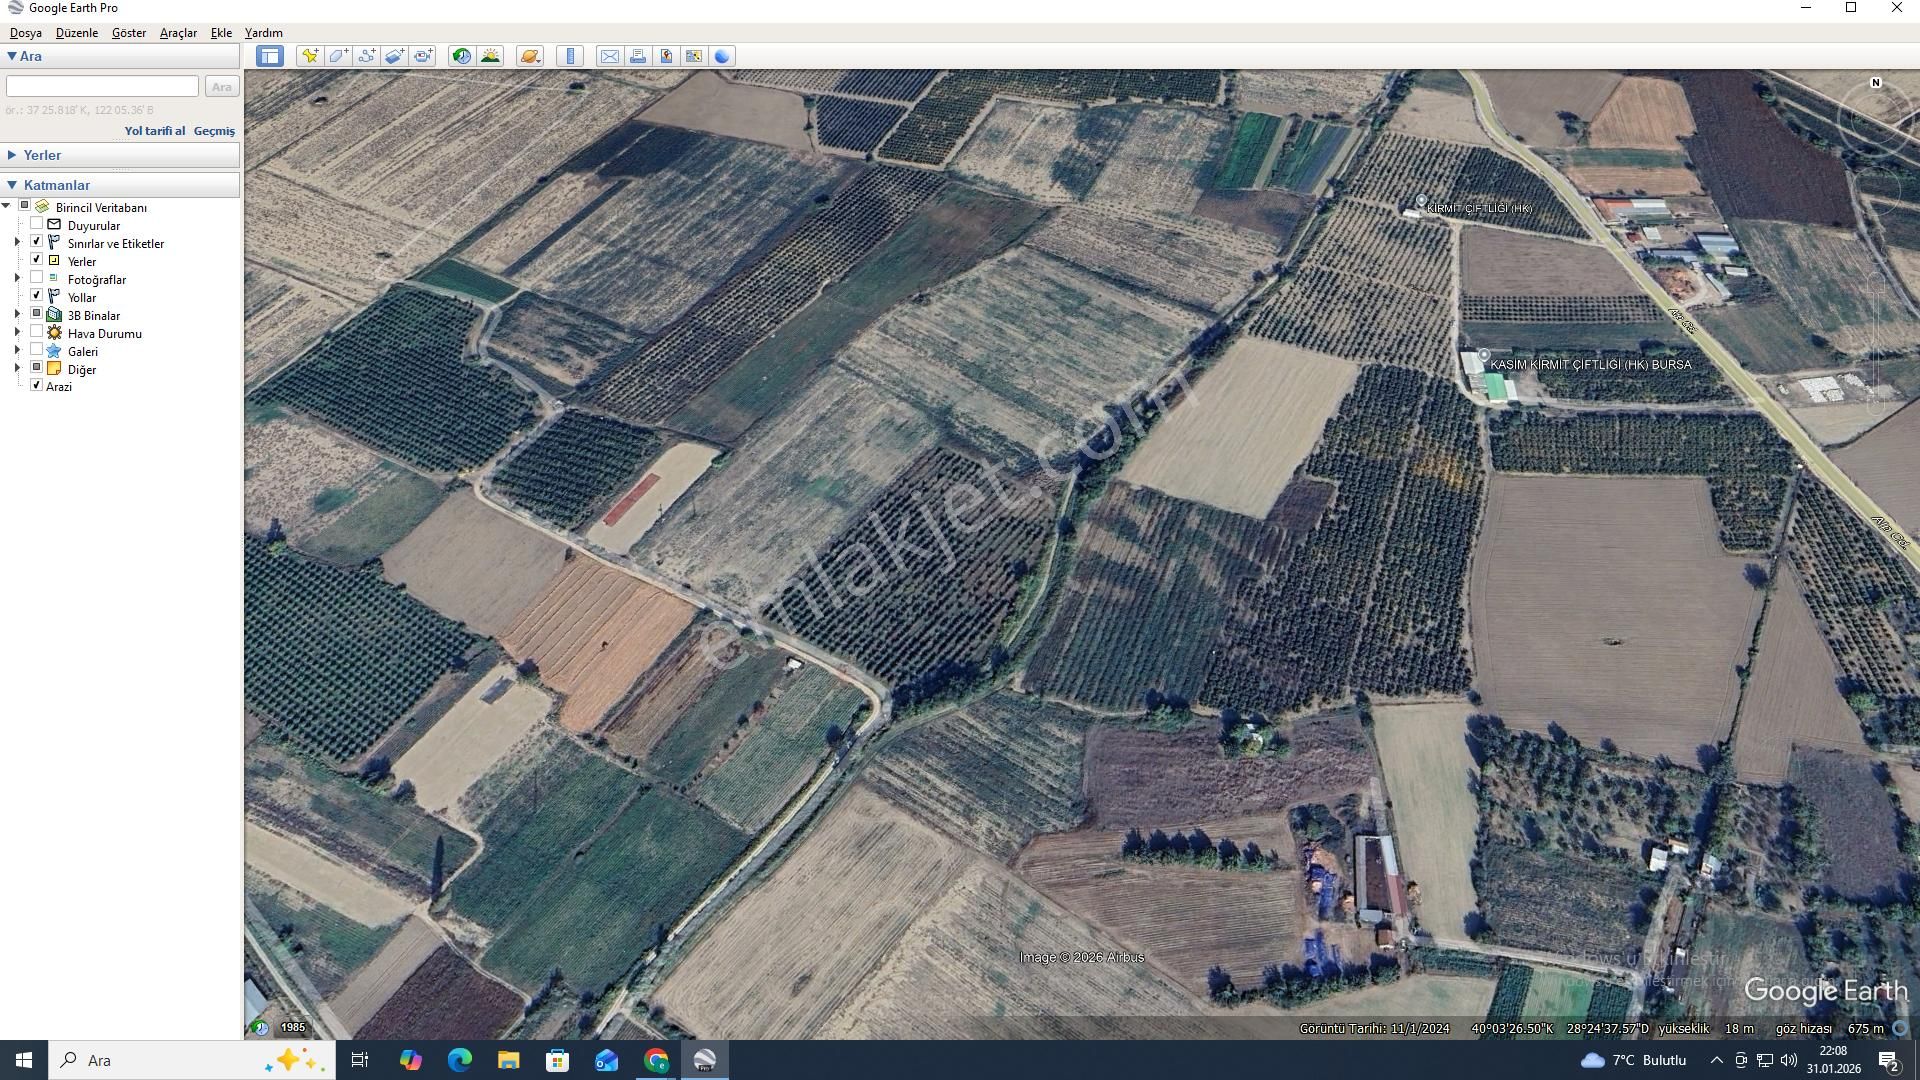Show historical imagery with clock icon
This screenshot has height=1080, width=1920.
(461, 56)
